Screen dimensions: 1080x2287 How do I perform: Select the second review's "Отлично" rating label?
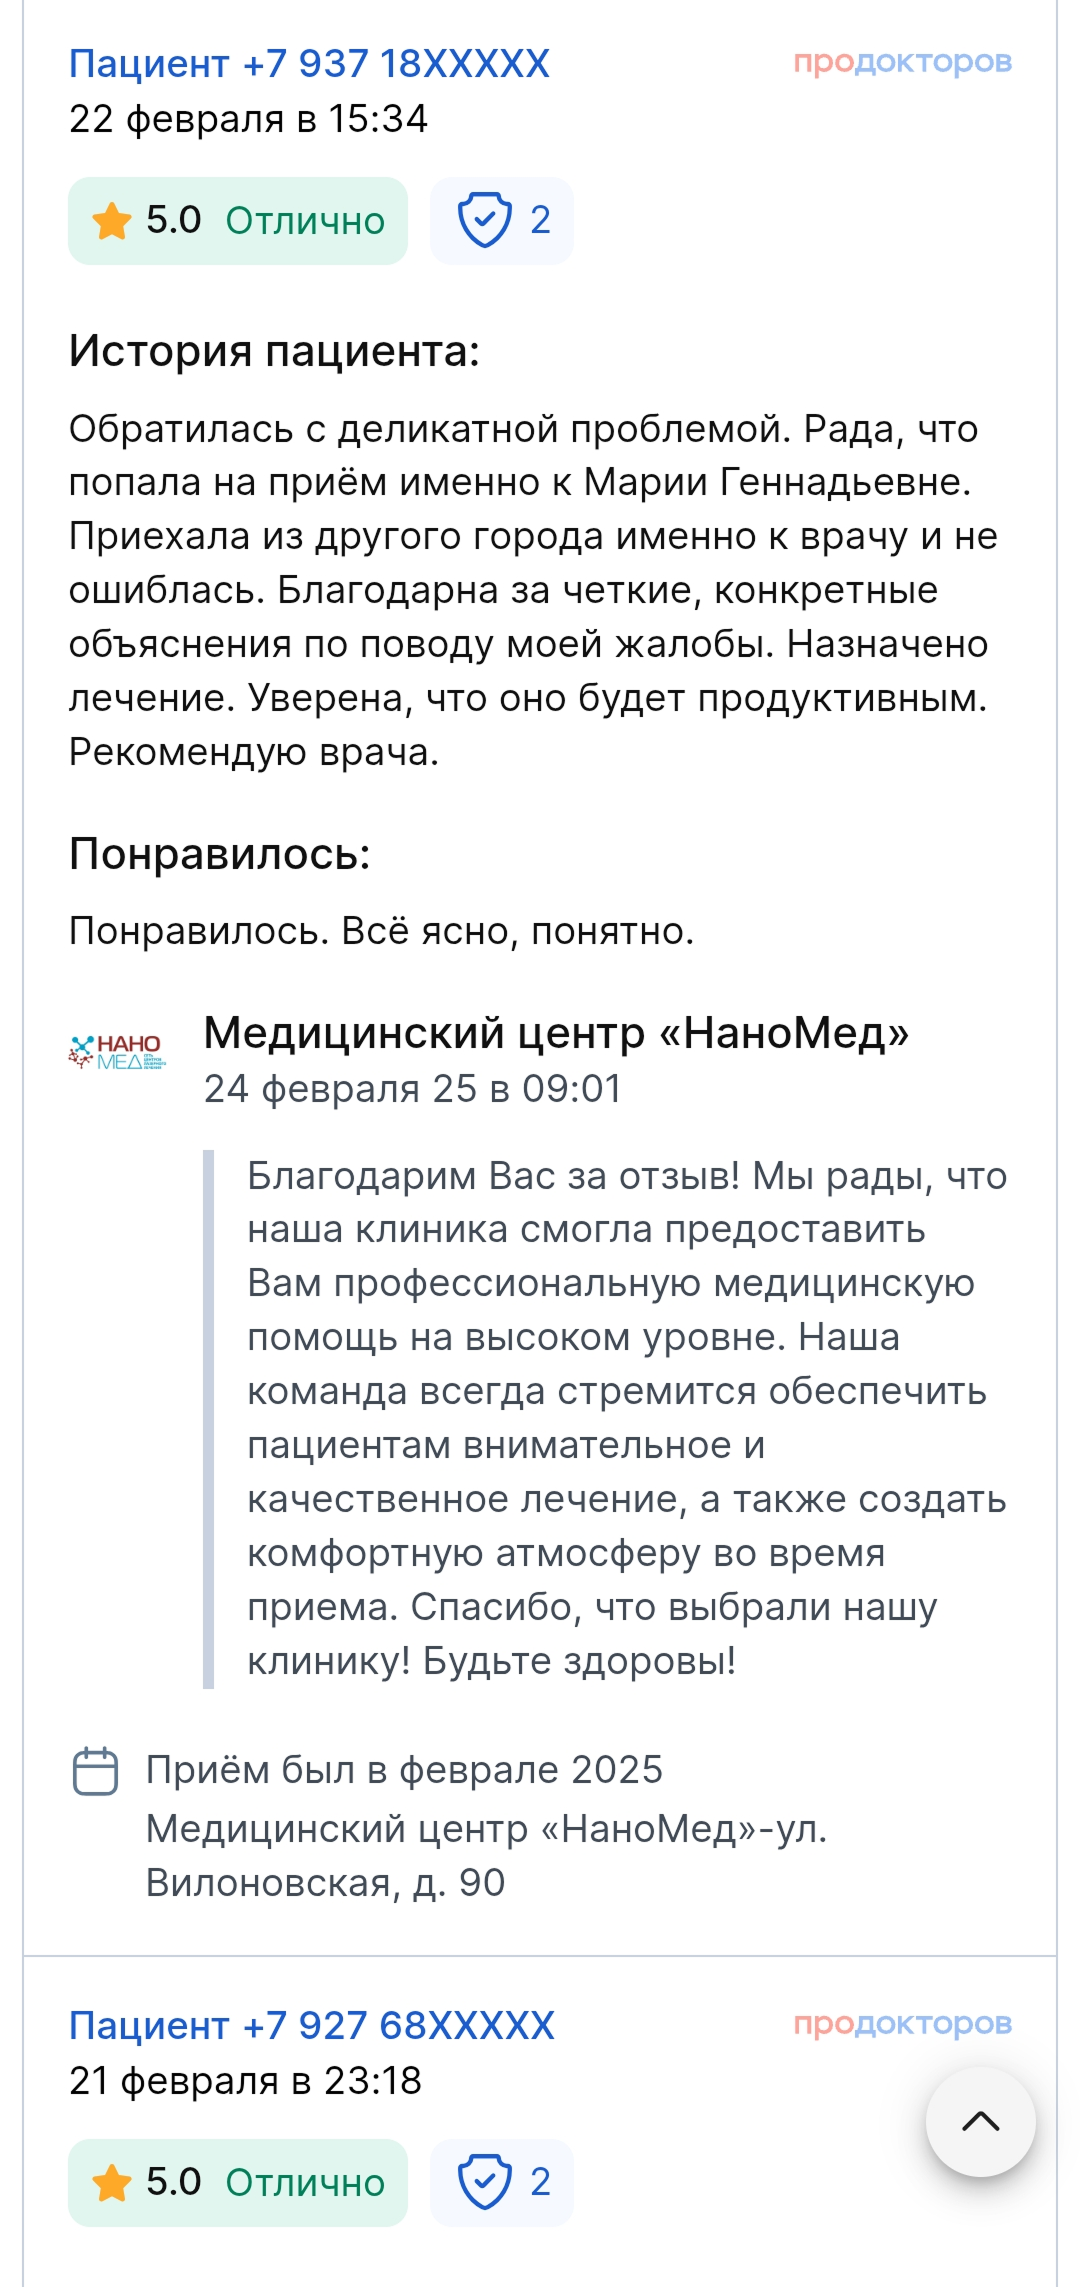[305, 2183]
